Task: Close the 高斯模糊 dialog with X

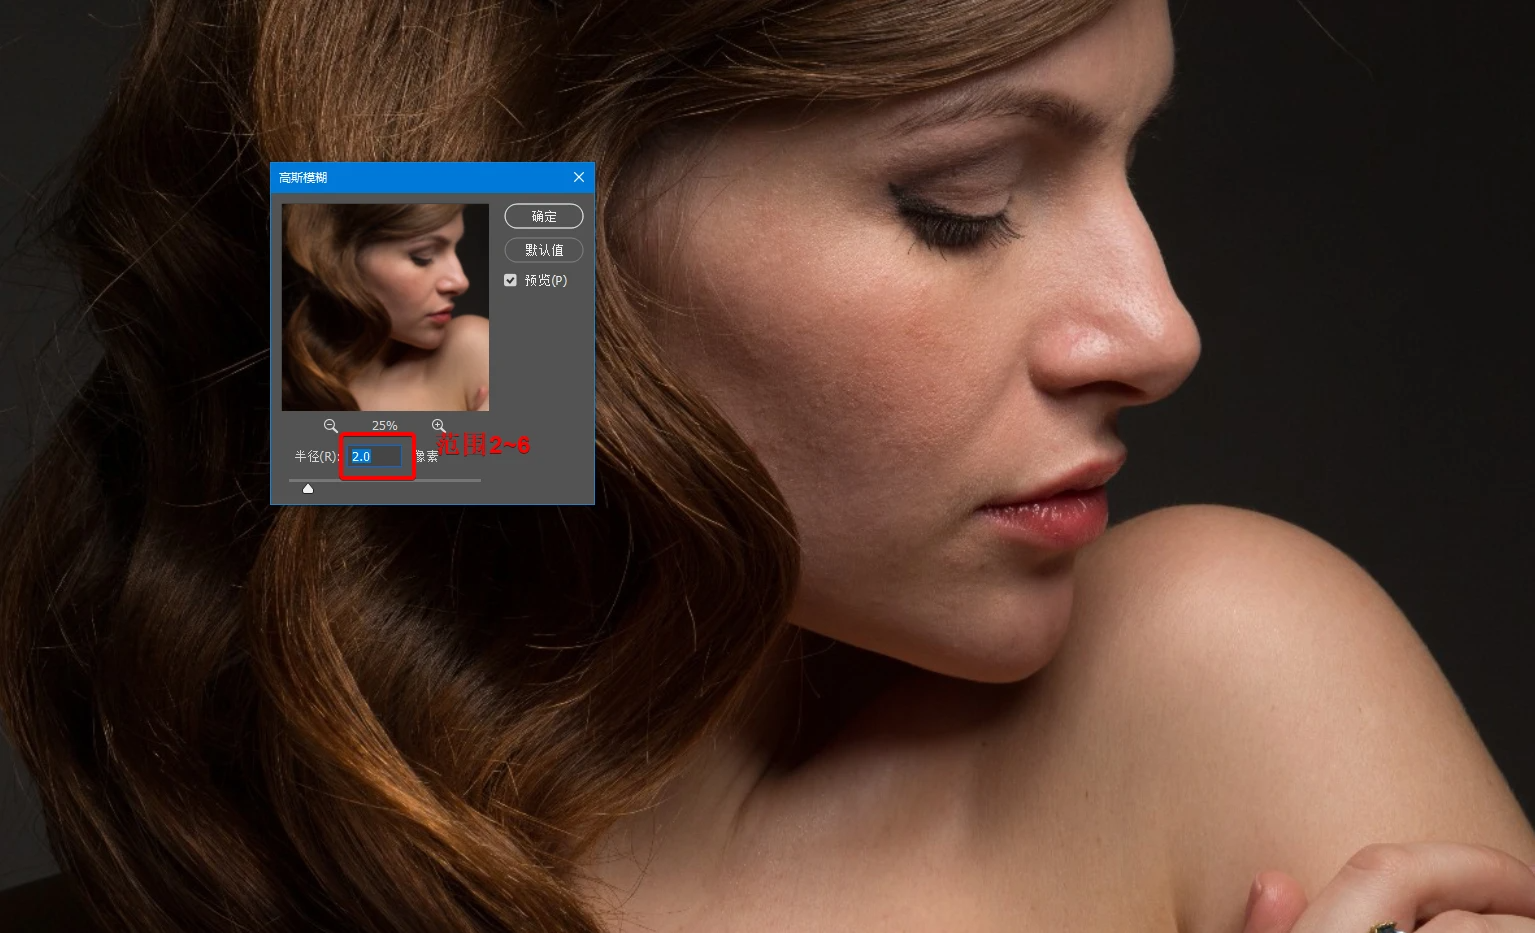Action: point(579,177)
